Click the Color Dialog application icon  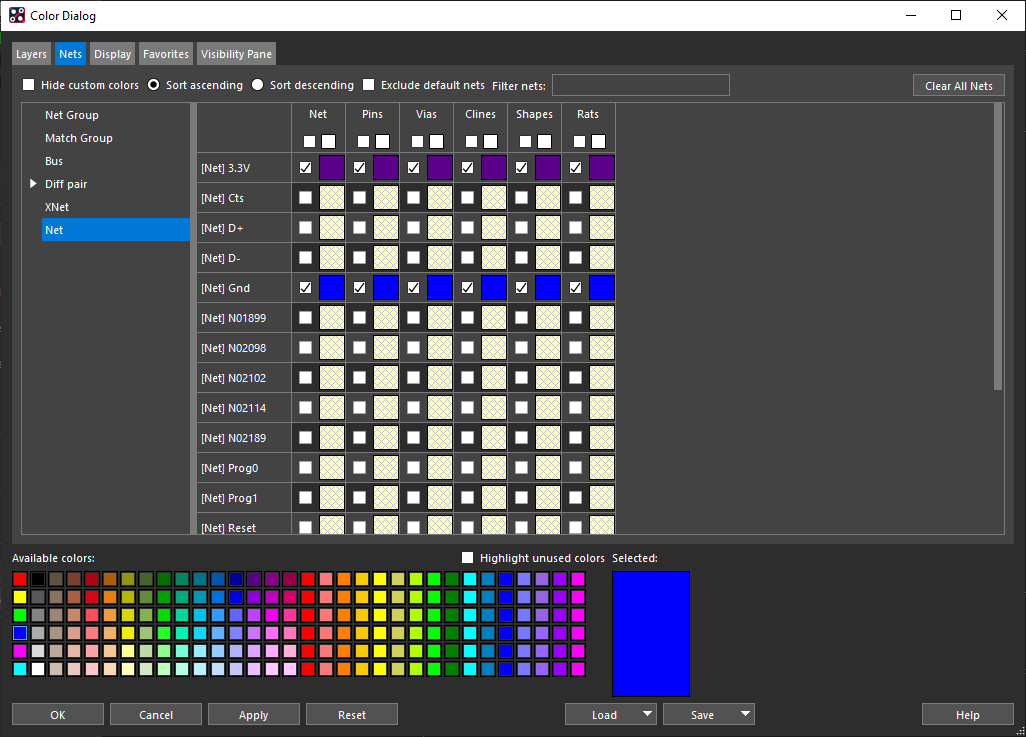17,15
